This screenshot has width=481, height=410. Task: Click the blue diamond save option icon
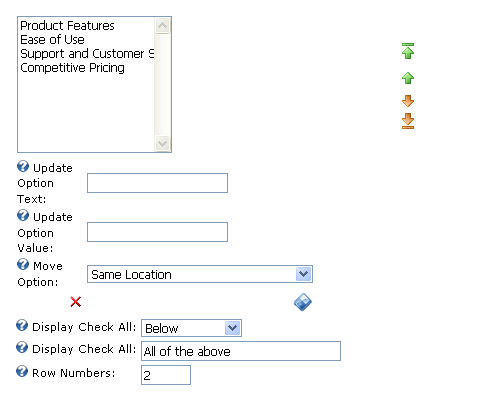(303, 302)
